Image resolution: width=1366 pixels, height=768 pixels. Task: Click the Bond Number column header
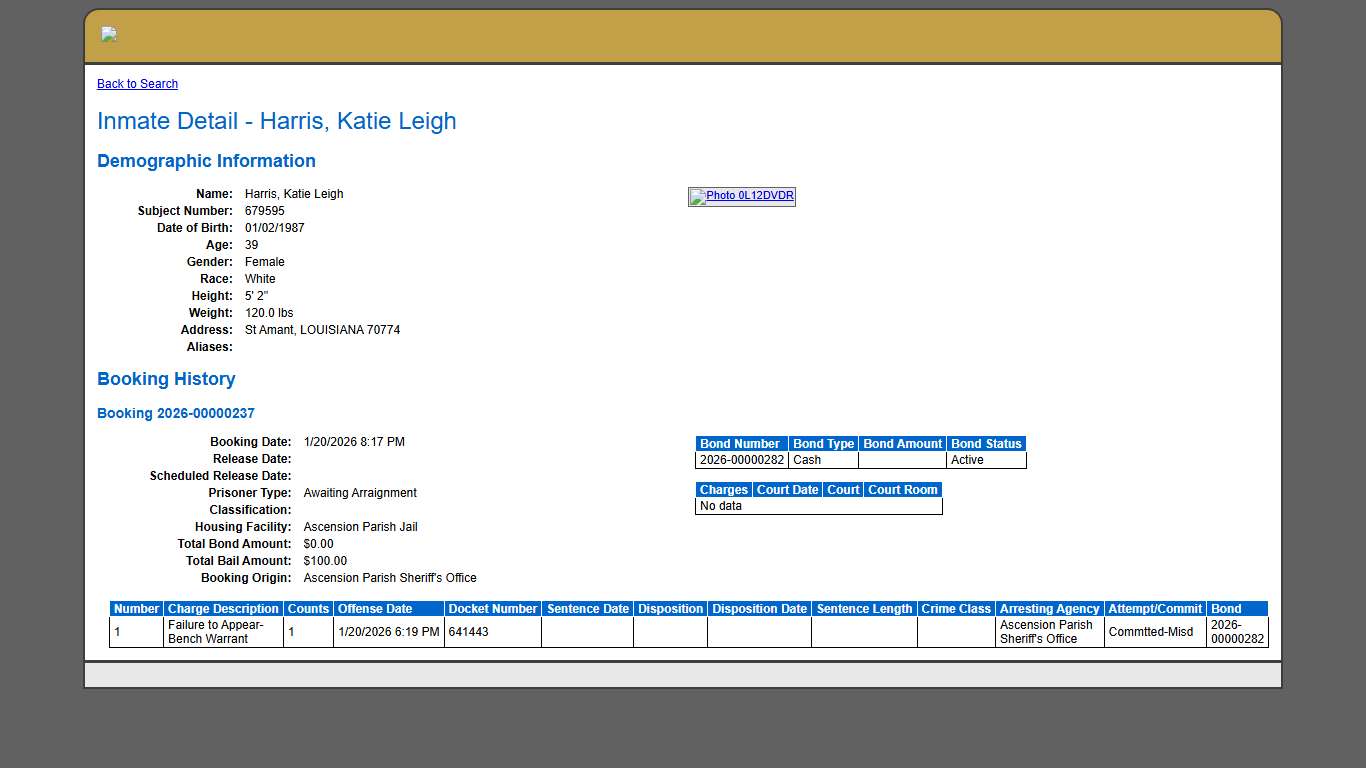click(740, 444)
